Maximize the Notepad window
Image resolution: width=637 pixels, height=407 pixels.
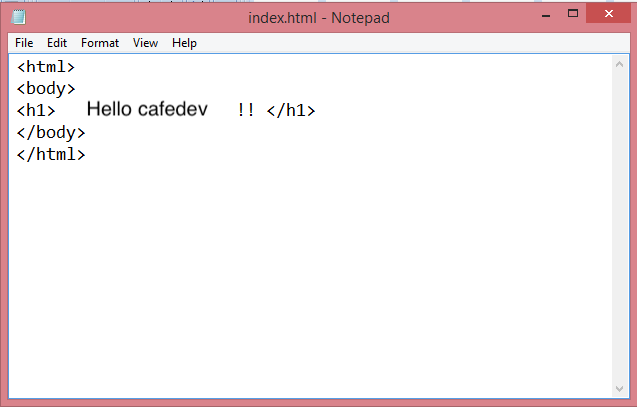tap(573, 13)
